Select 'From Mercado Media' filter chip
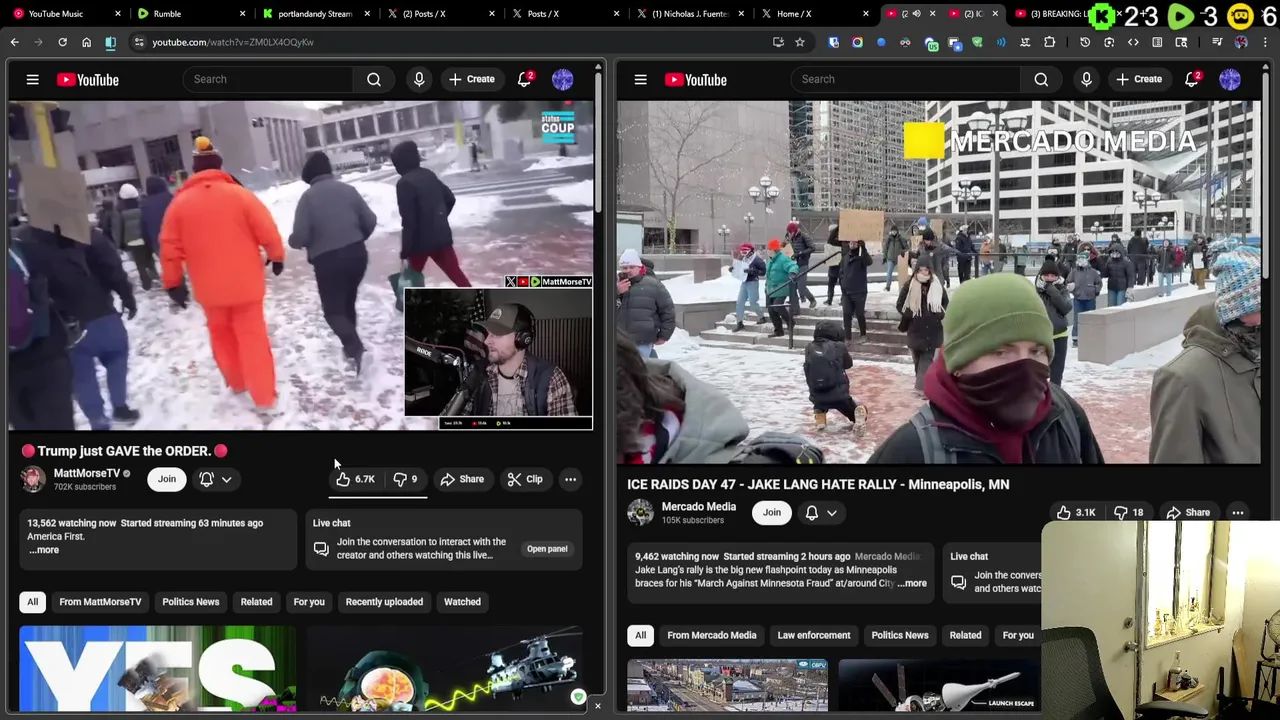 [x=712, y=635]
